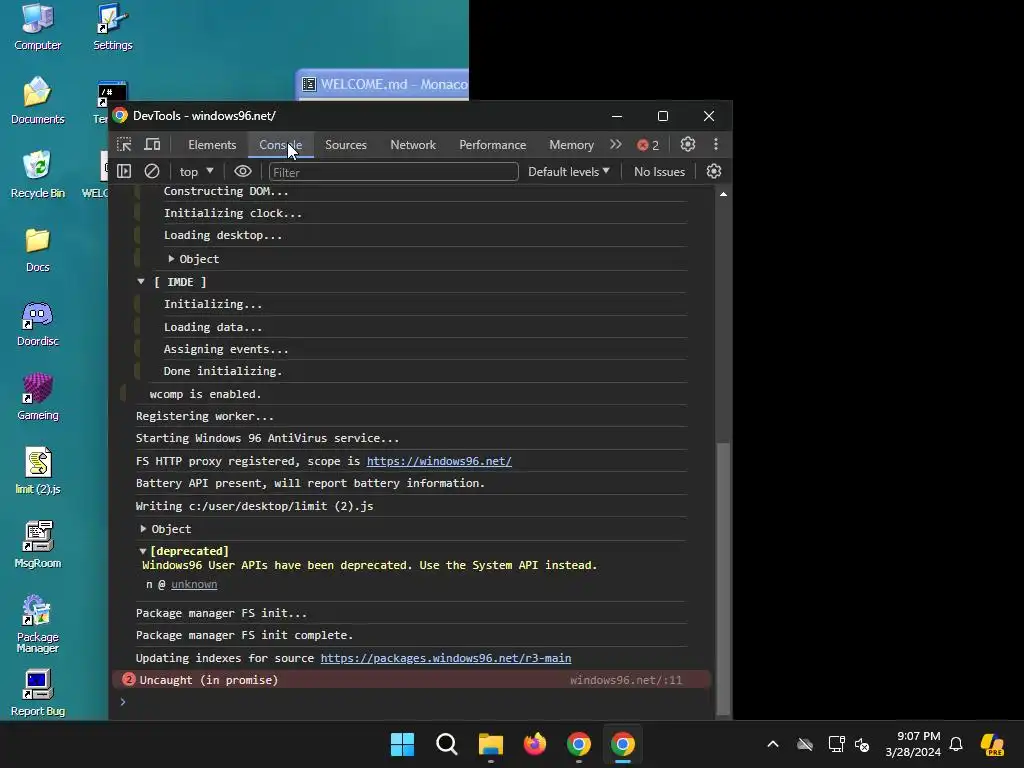Click the Uncaught (in promise) error row
The height and width of the screenshot is (768, 1024).
411,680
